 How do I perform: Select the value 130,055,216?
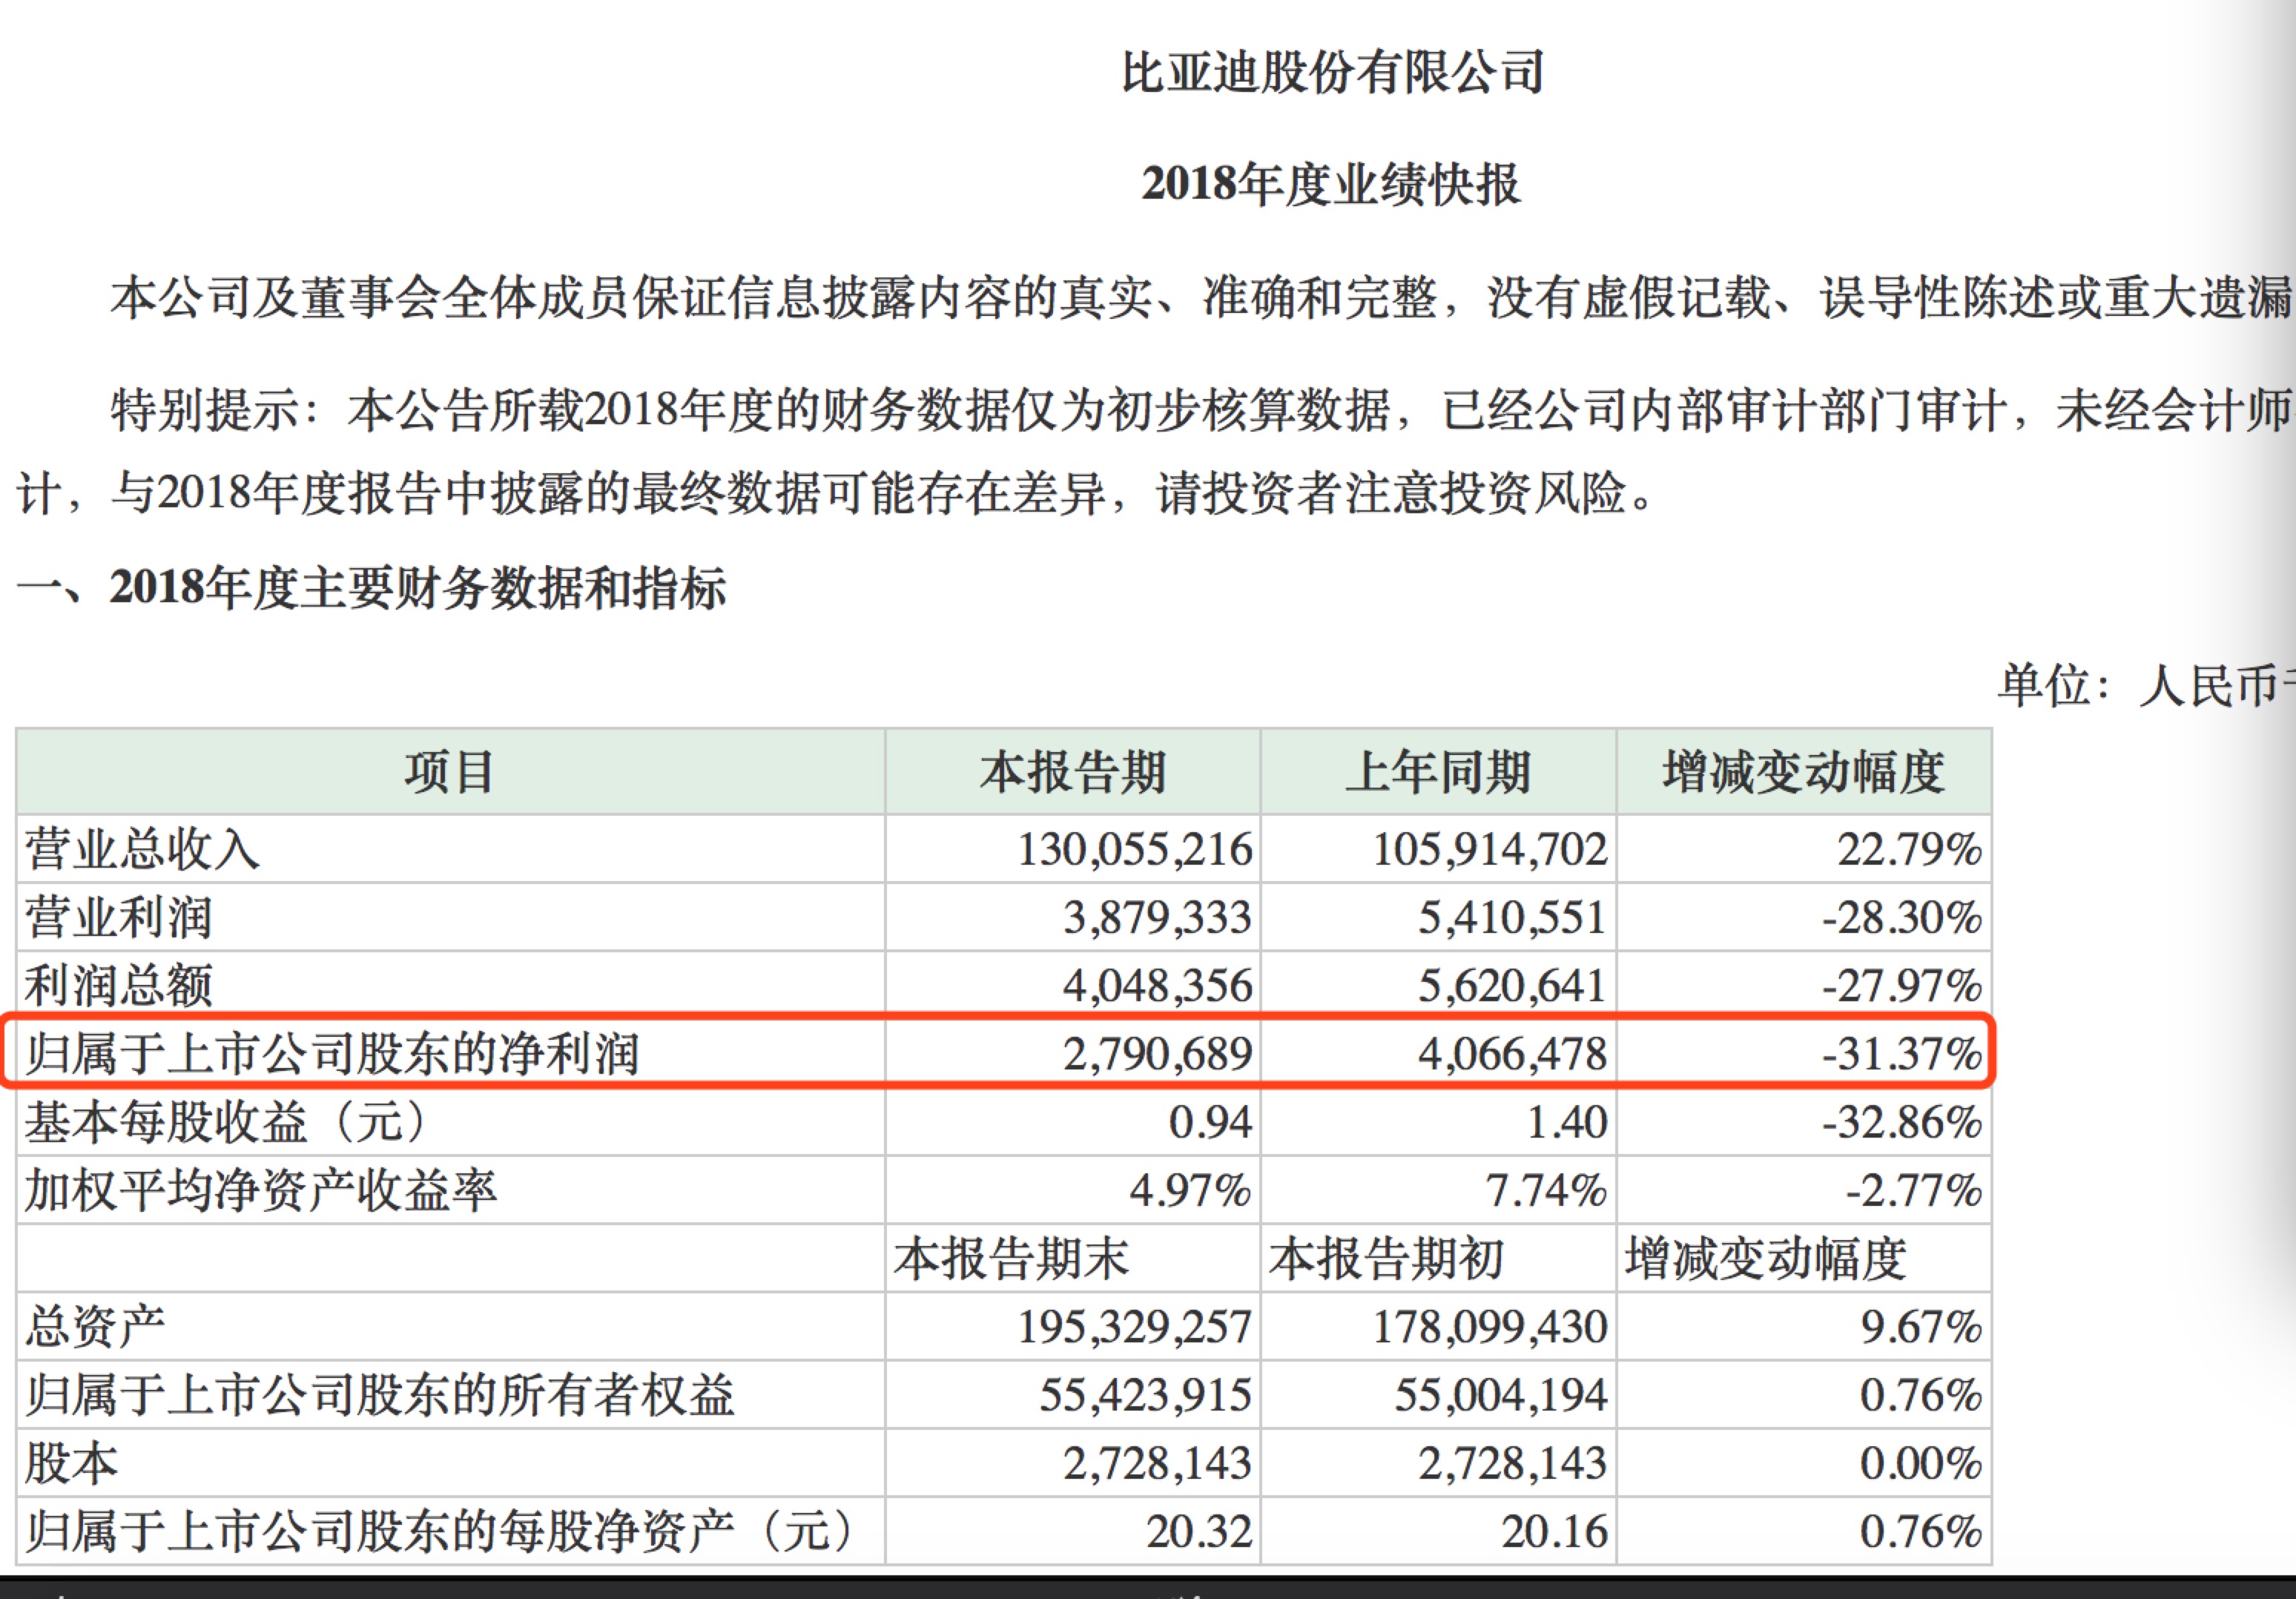point(1134,850)
